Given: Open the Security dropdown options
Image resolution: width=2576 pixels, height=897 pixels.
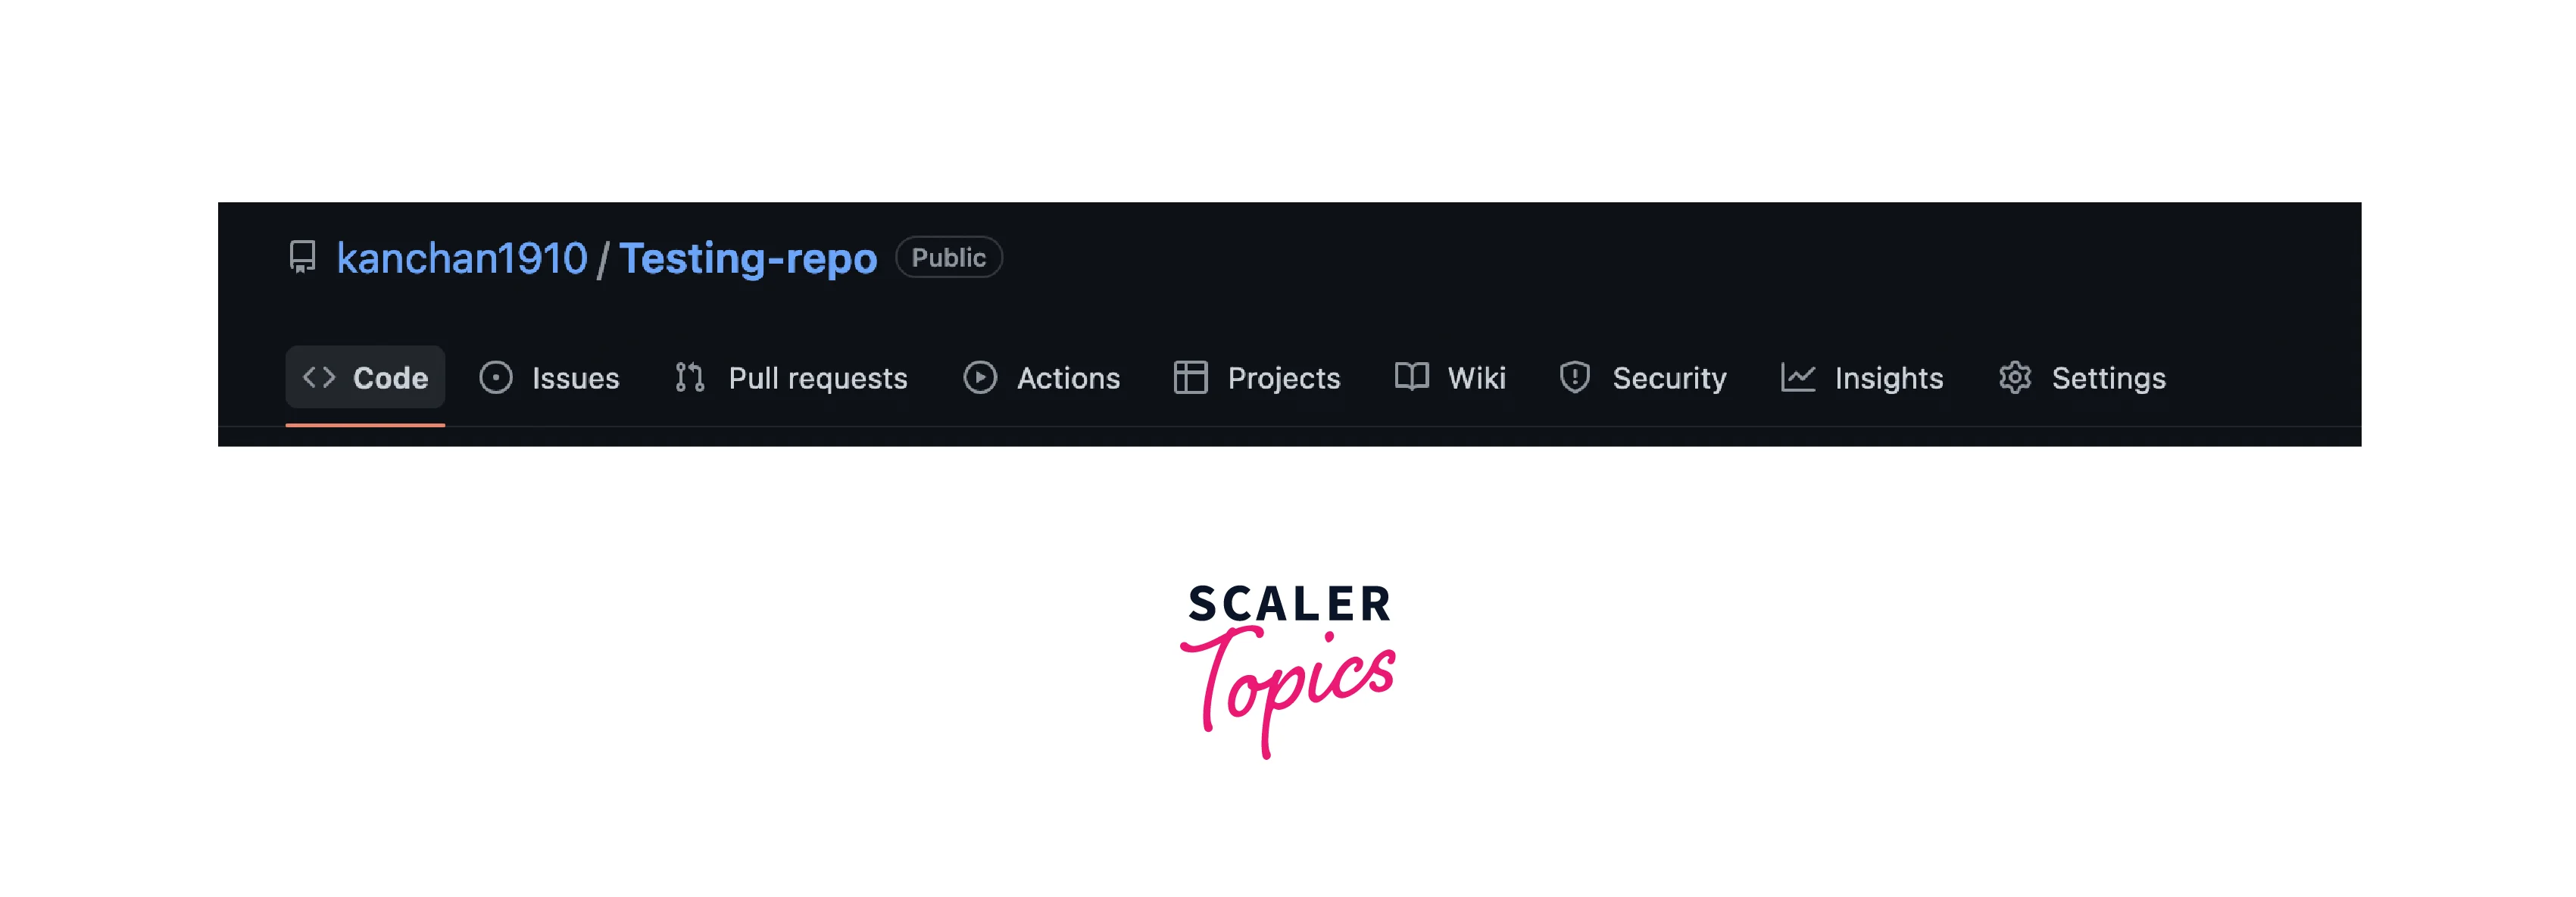Looking at the screenshot, I should [x=1644, y=377].
